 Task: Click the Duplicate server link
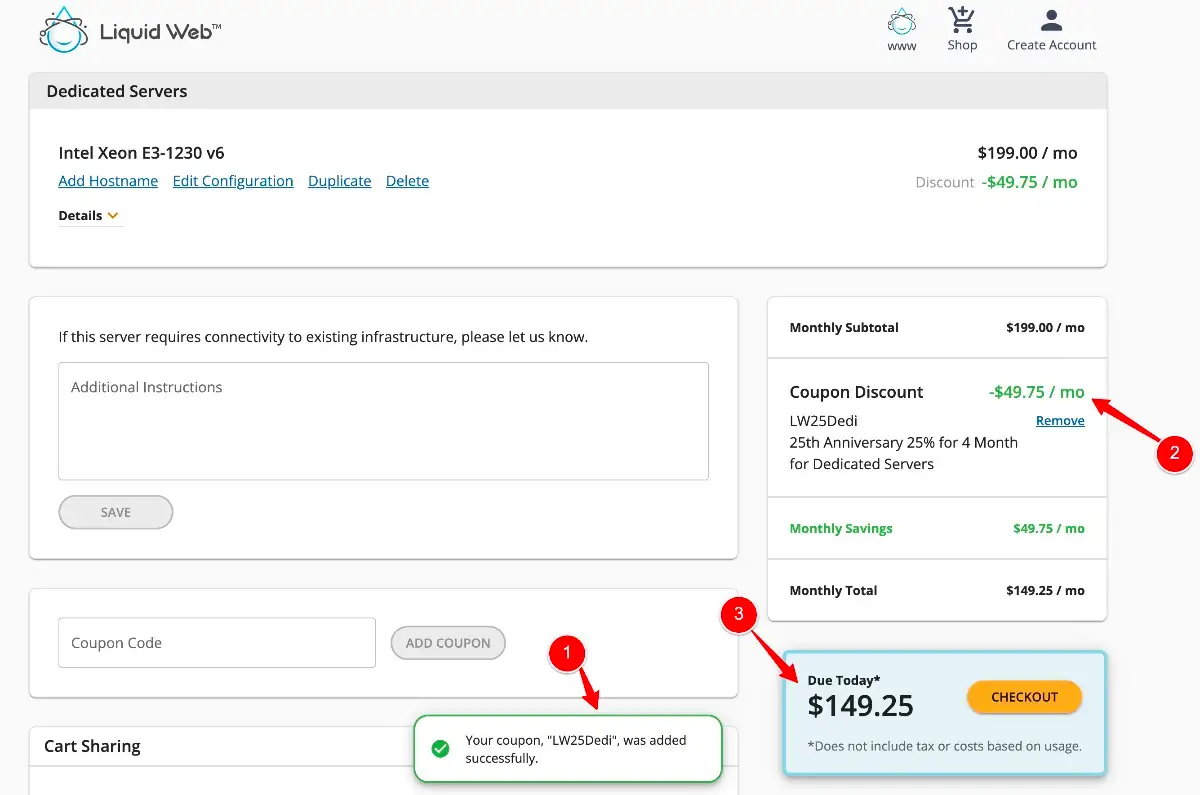(339, 181)
